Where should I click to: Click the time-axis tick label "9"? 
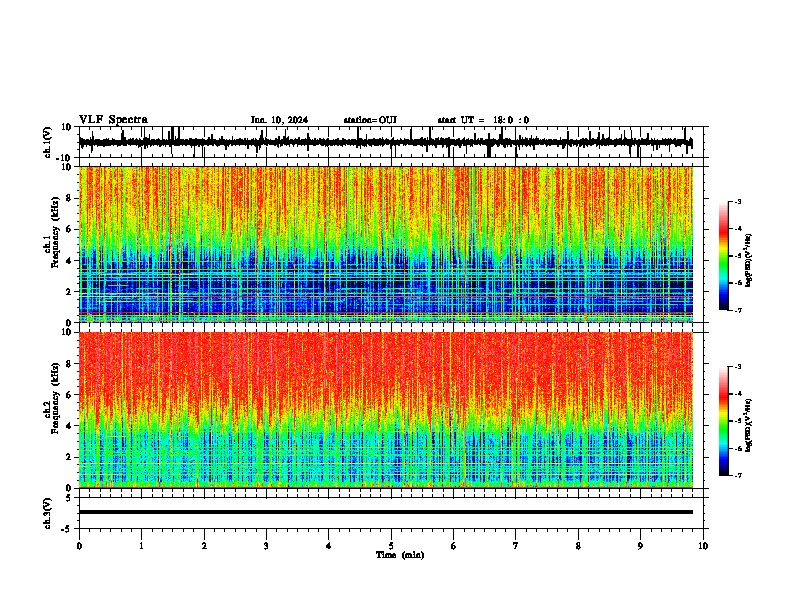pos(640,546)
